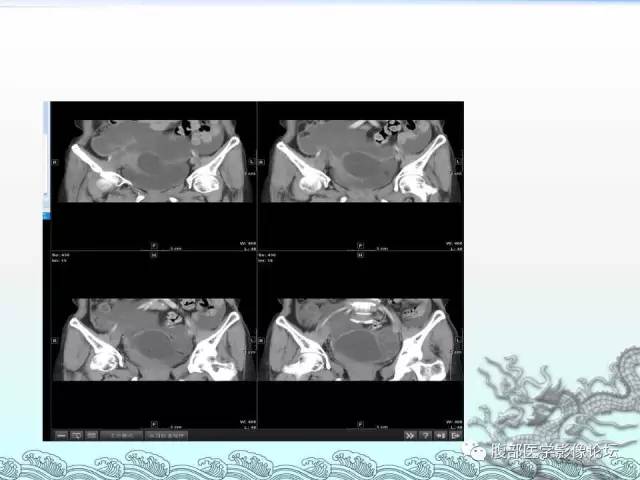Select the top-right CT scan panel
This screenshot has height=480, width=640.
point(360,176)
